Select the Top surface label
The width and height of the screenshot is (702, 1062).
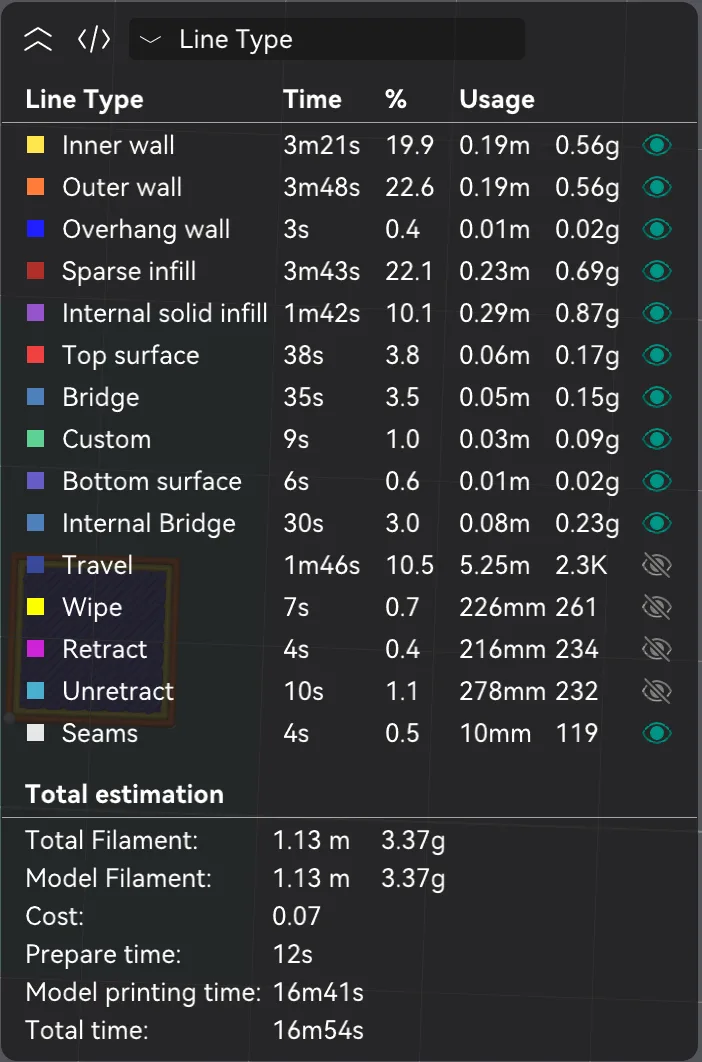click(x=131, y=355)
